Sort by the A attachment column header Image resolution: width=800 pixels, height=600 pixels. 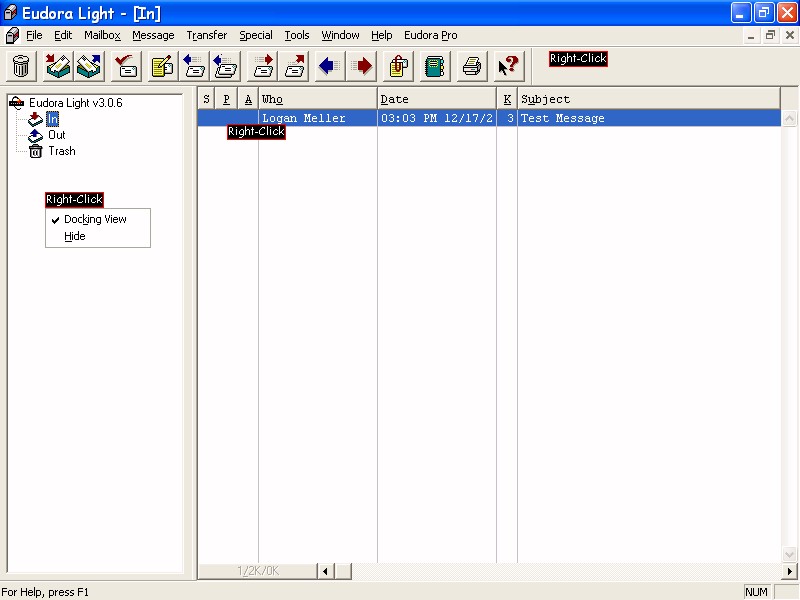(x=248, y=98)
